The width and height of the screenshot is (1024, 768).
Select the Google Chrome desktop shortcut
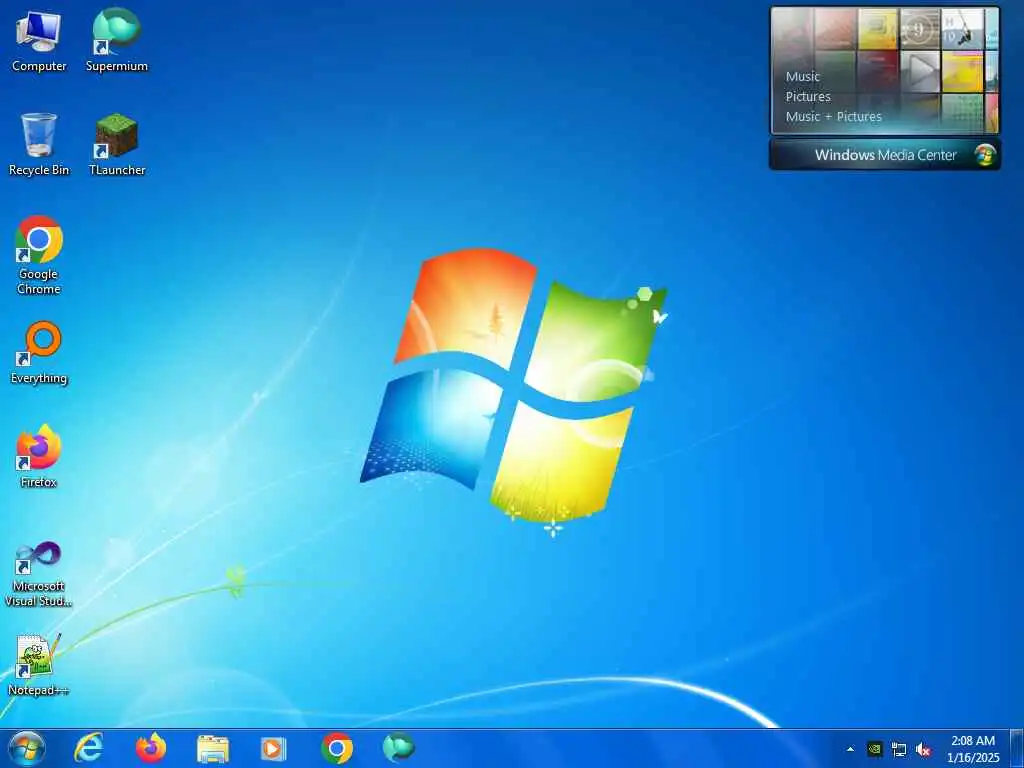point(39,255)
